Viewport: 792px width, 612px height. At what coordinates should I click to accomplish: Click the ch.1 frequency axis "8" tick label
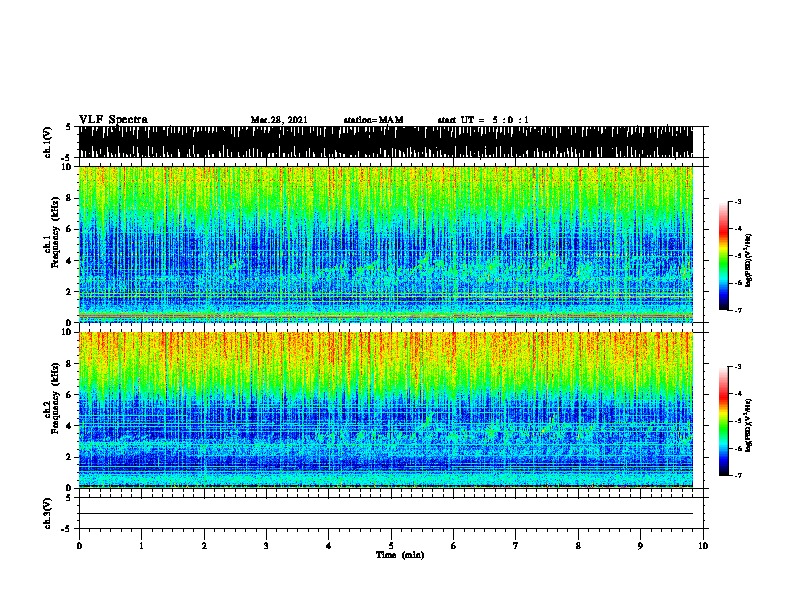(69, 198)
